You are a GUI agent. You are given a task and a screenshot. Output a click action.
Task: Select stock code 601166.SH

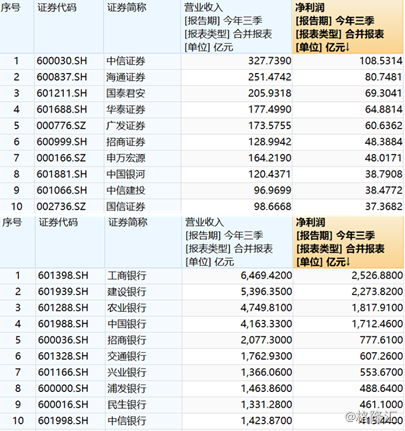[x=63, y=372]
